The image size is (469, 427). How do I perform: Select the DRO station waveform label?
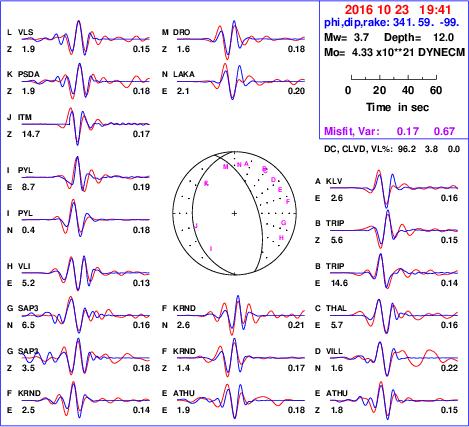182,32
